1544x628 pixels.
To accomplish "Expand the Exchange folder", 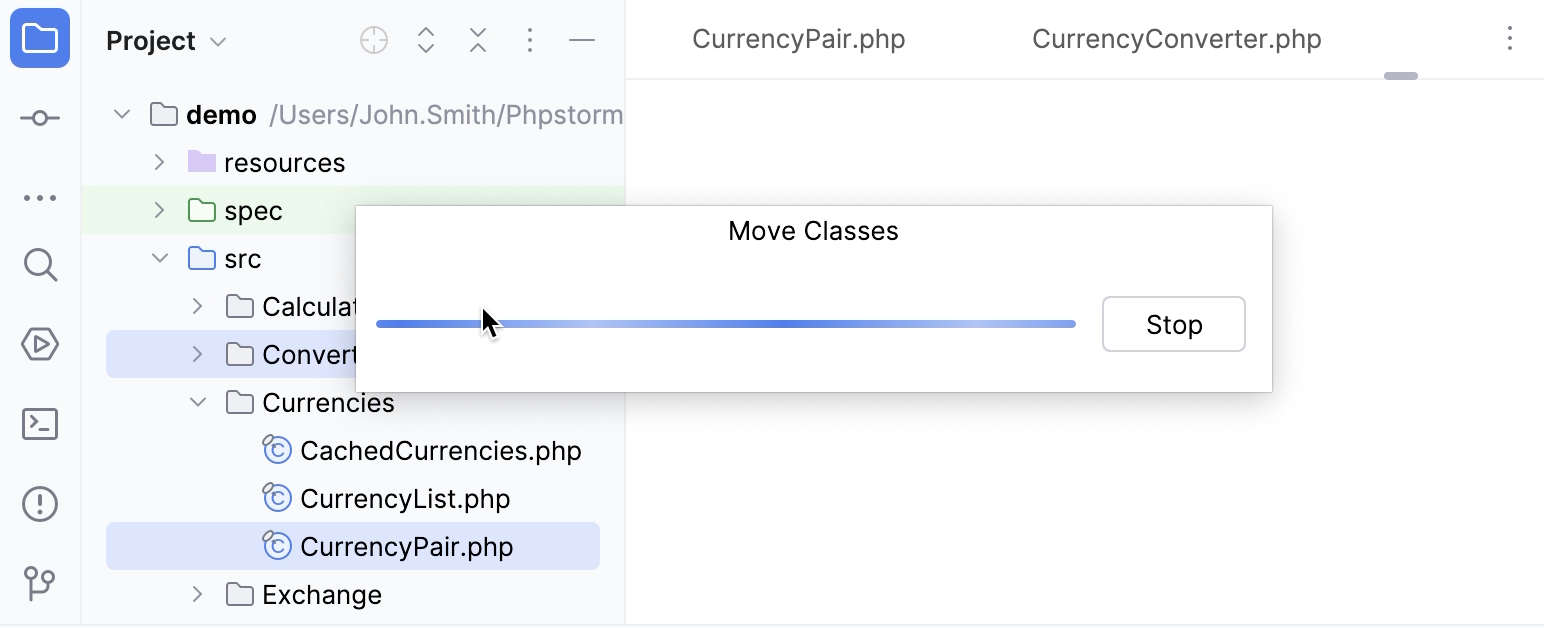I will [x=198, y=595].
